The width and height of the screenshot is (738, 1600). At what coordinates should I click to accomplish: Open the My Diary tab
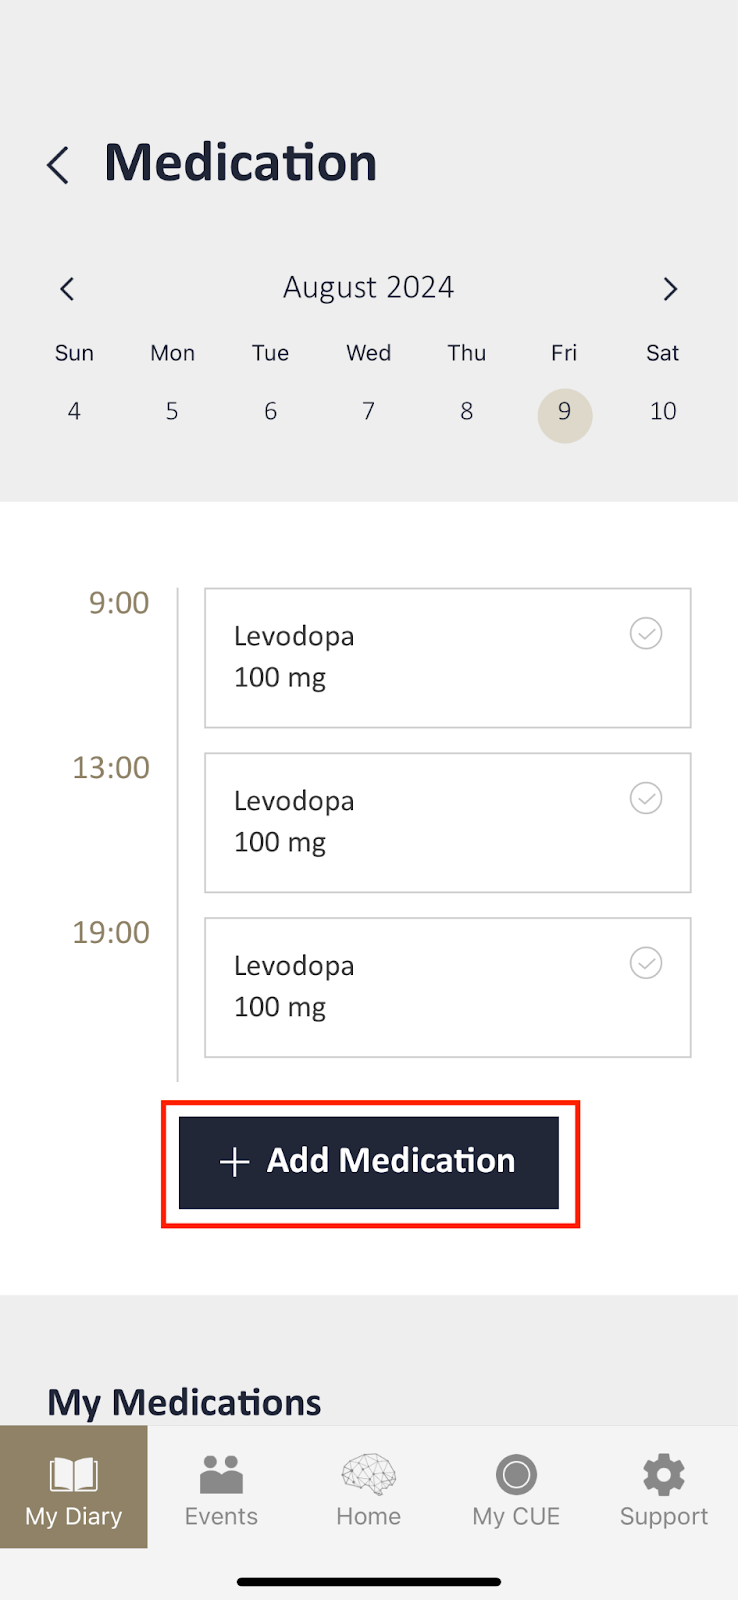click(x=74, y=1487)
